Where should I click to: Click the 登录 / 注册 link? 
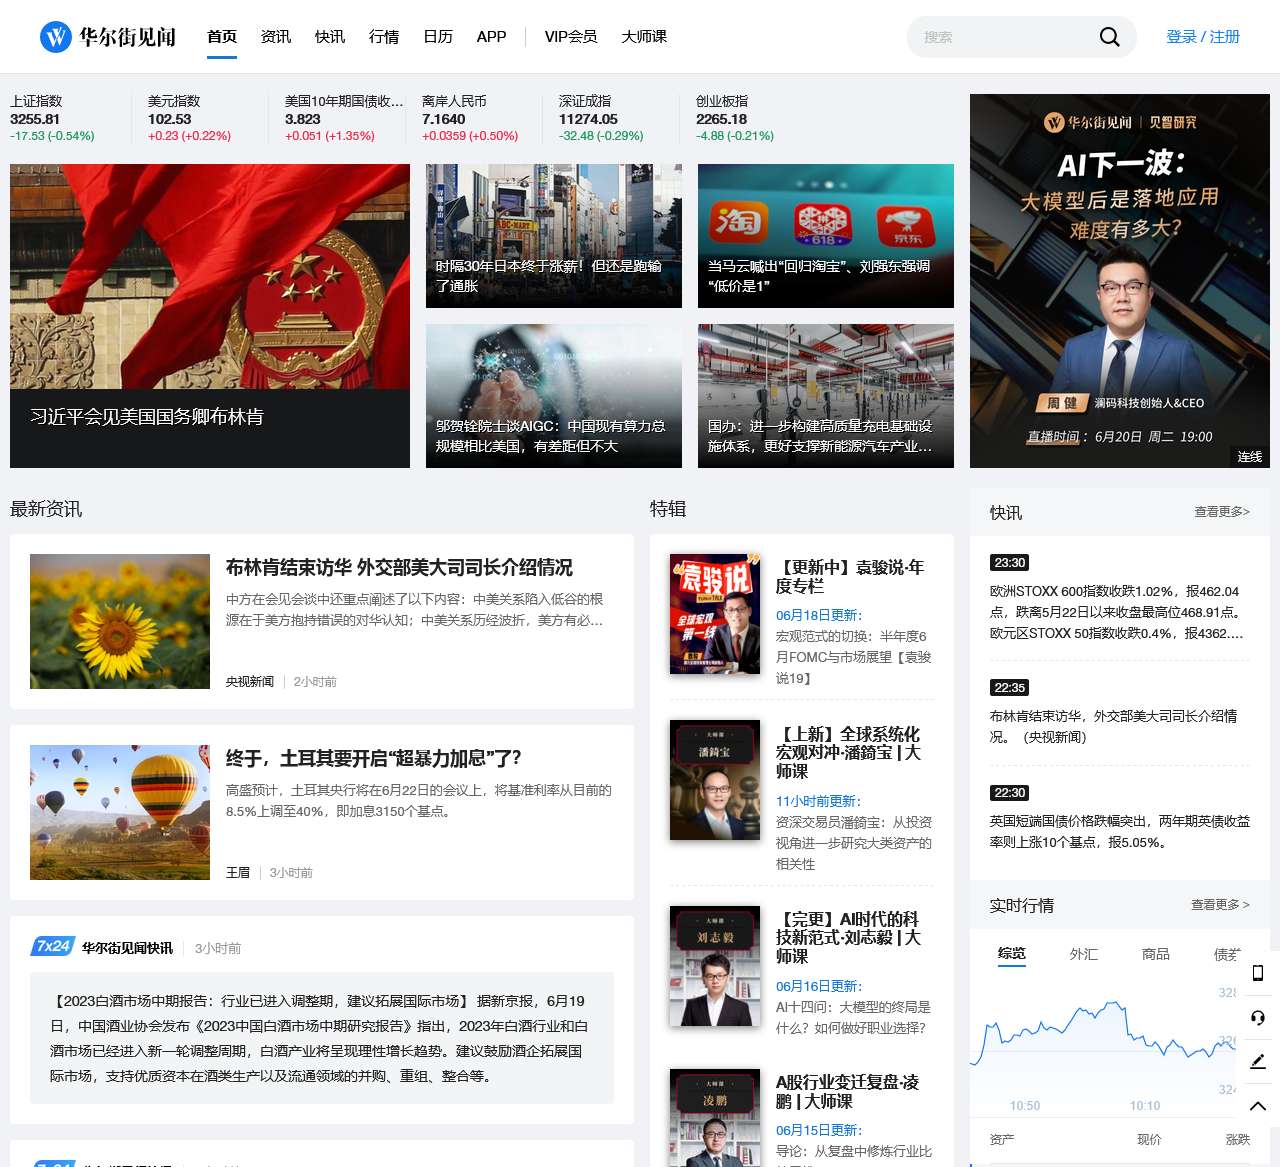[1203, 37]
